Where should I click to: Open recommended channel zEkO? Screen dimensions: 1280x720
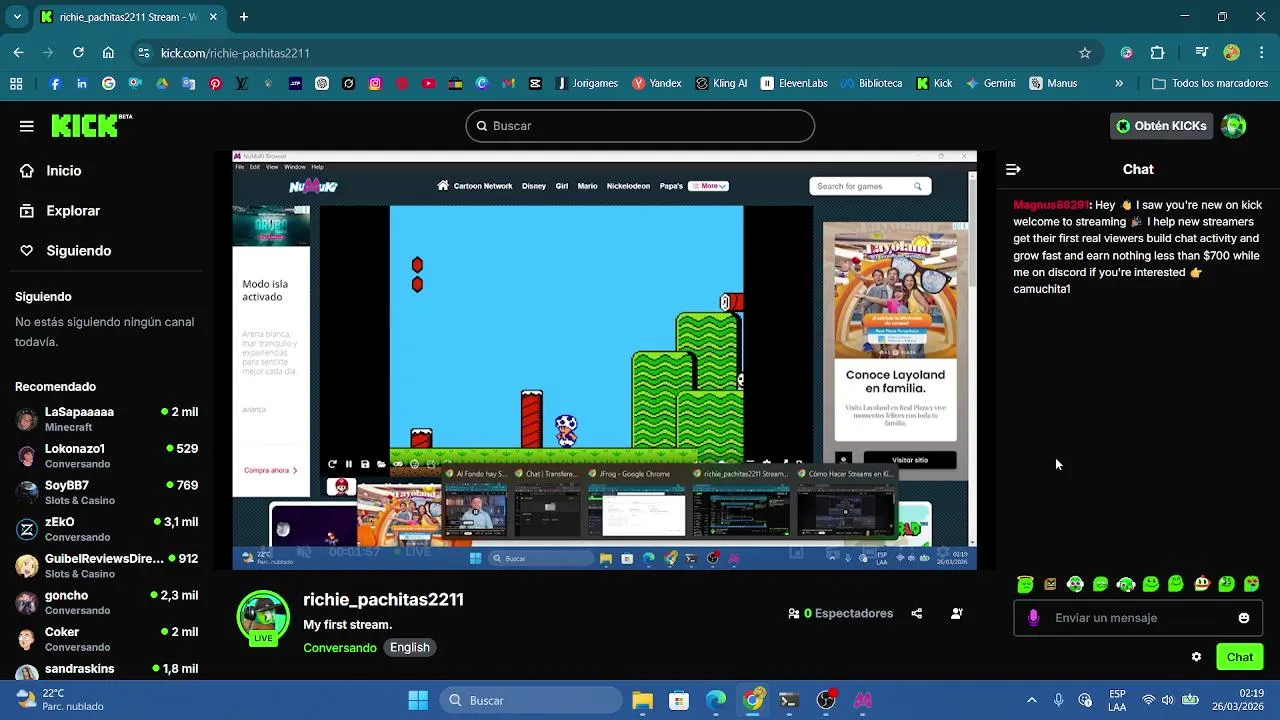click(107, 530)
